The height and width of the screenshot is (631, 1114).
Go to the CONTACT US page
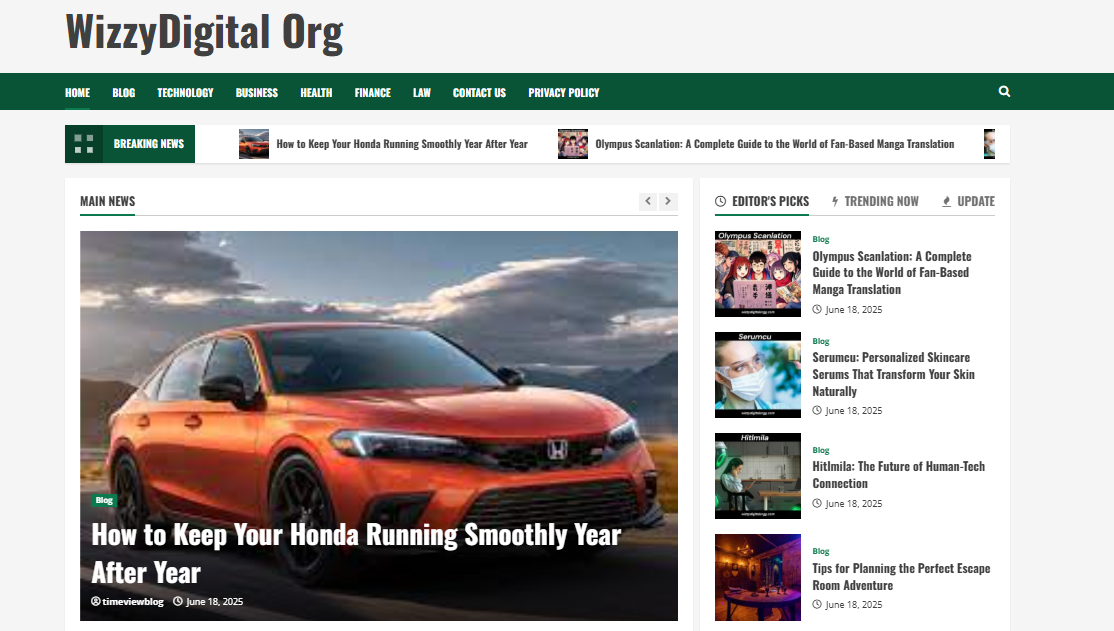[480, 92]
